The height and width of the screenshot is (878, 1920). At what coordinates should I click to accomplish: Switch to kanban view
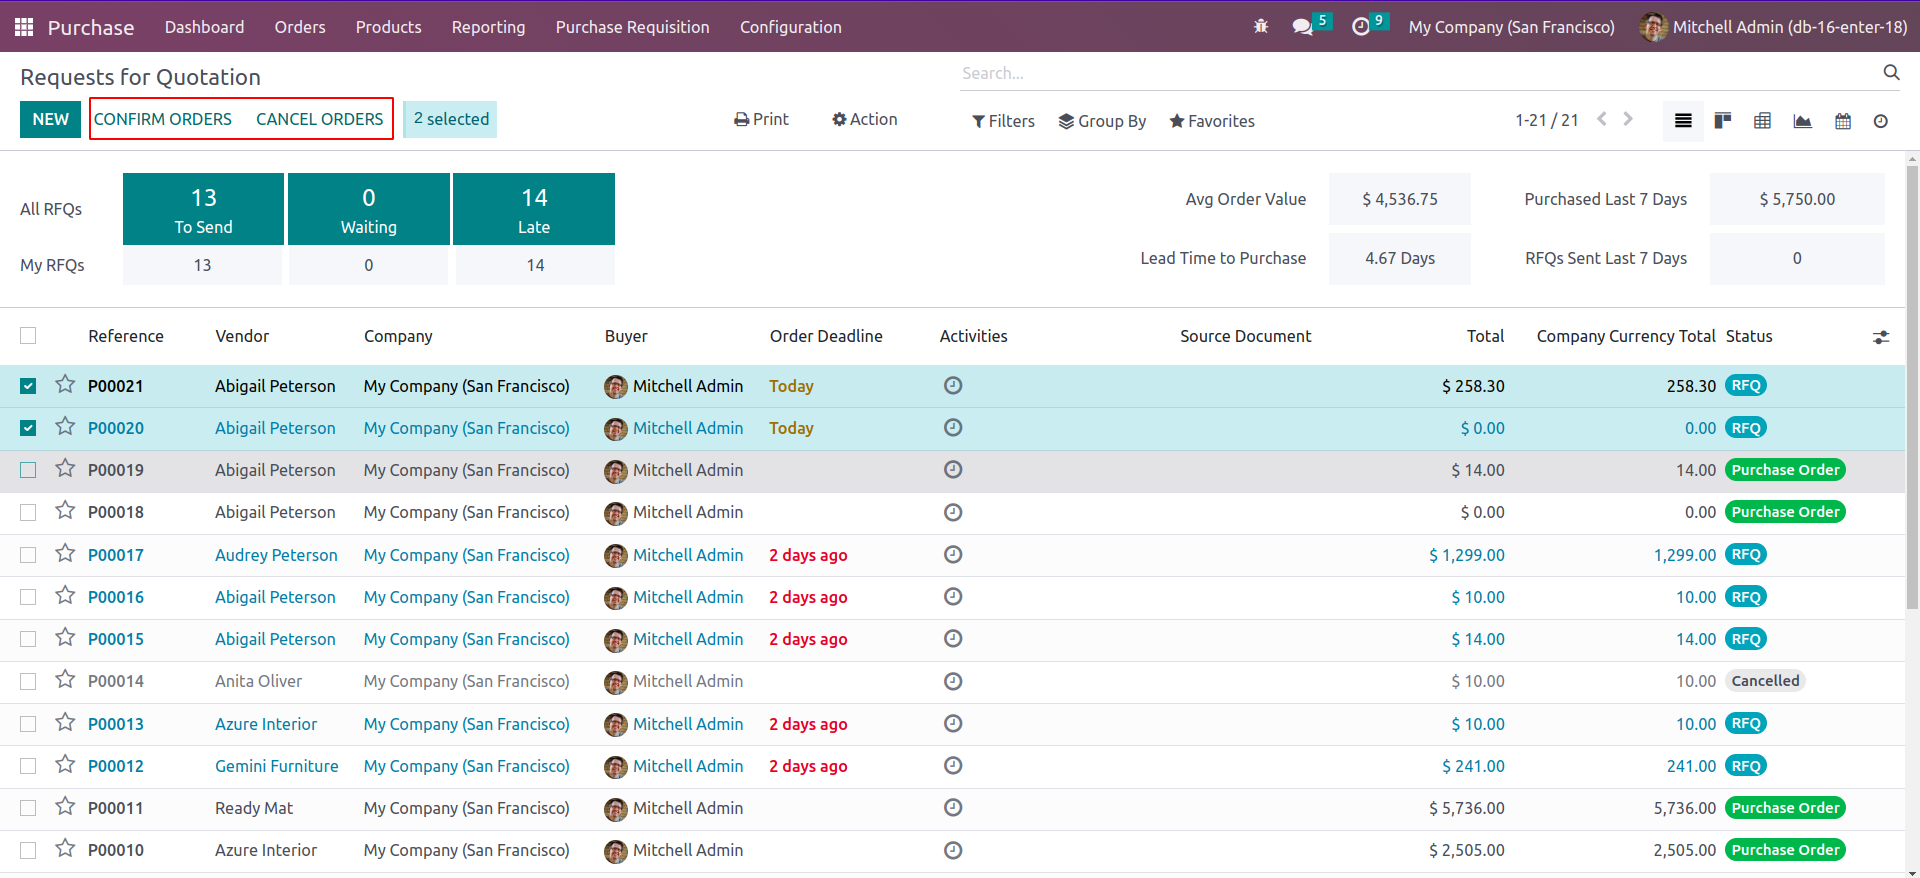[x=1722, y=121]
